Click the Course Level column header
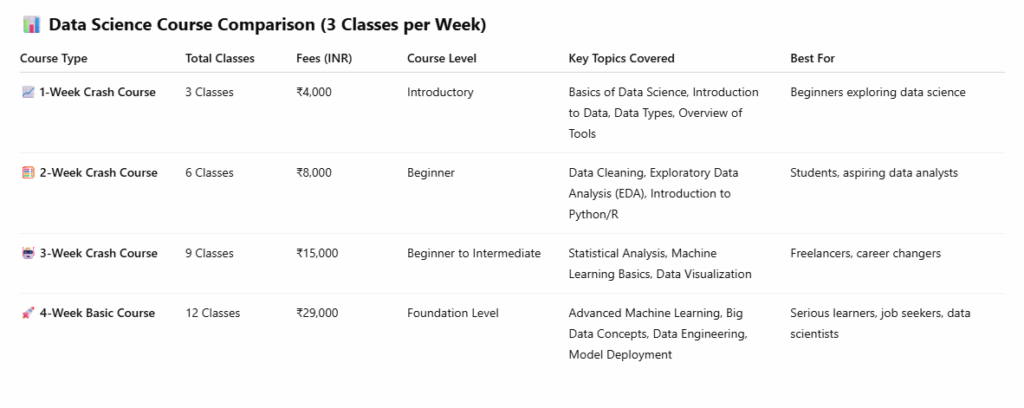This screenshot has width=1024, height=408. pyautogui.click(x=441, y=59)
